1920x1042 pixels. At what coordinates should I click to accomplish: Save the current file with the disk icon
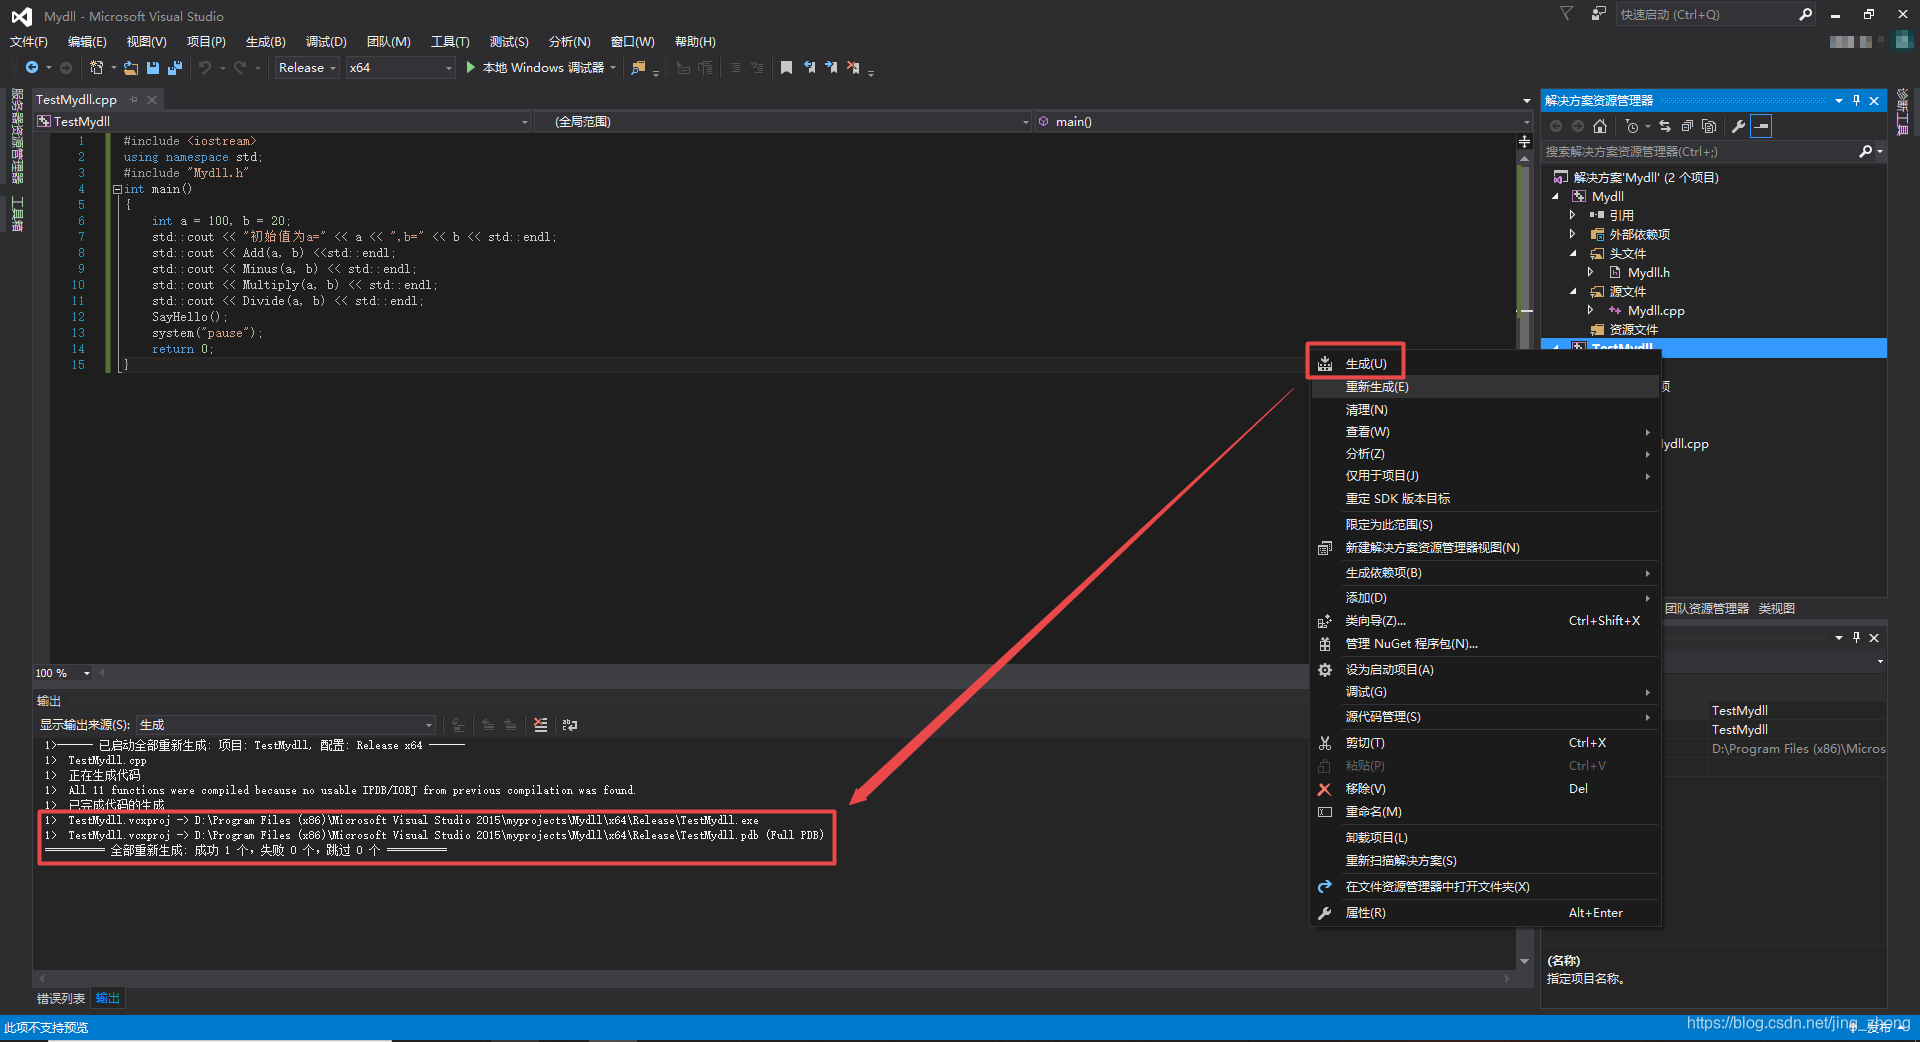[x=153, y=67]
